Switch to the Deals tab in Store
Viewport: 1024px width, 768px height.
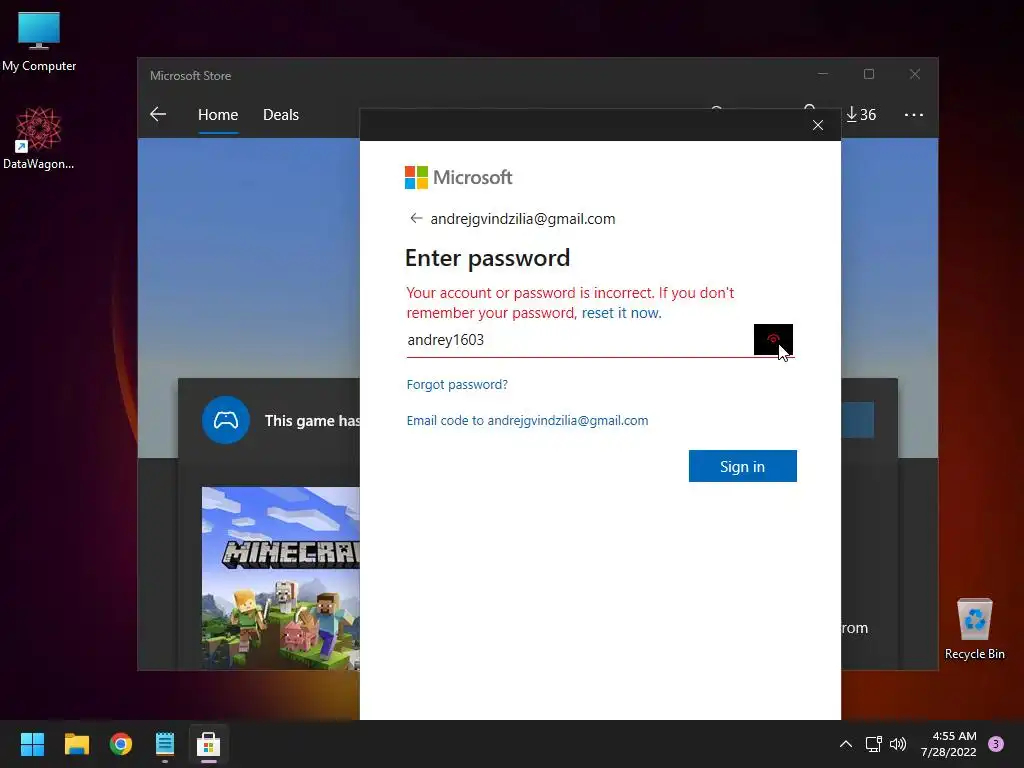(x=281, y=115)
